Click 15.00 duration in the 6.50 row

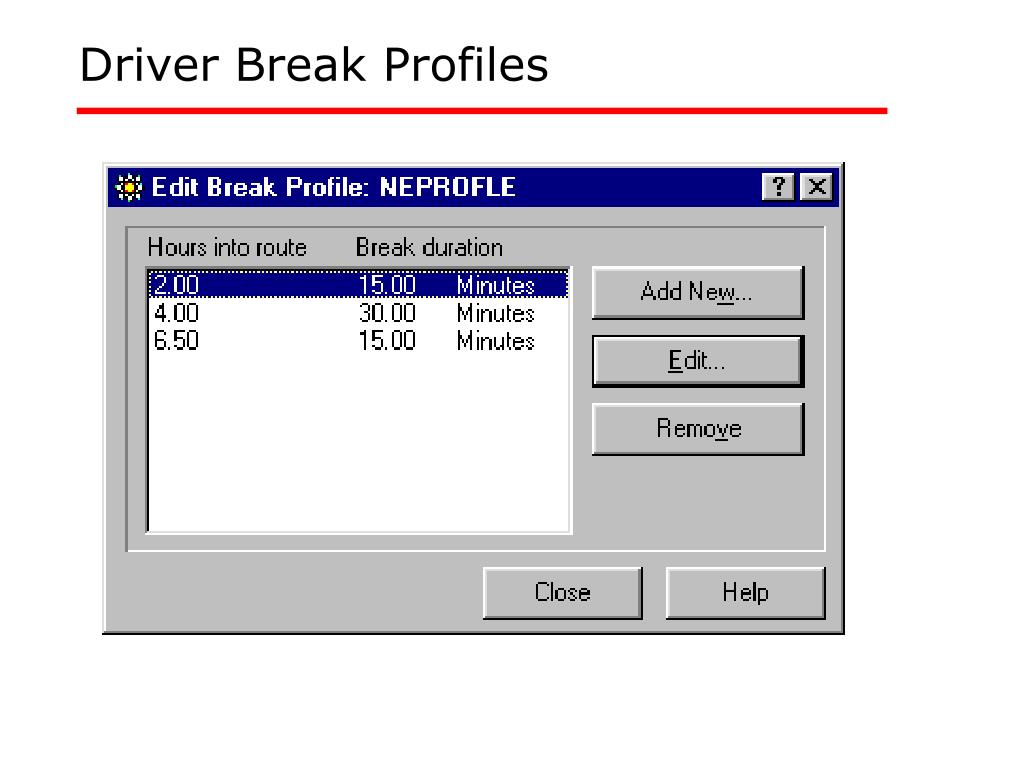click(x=387, y=341)
